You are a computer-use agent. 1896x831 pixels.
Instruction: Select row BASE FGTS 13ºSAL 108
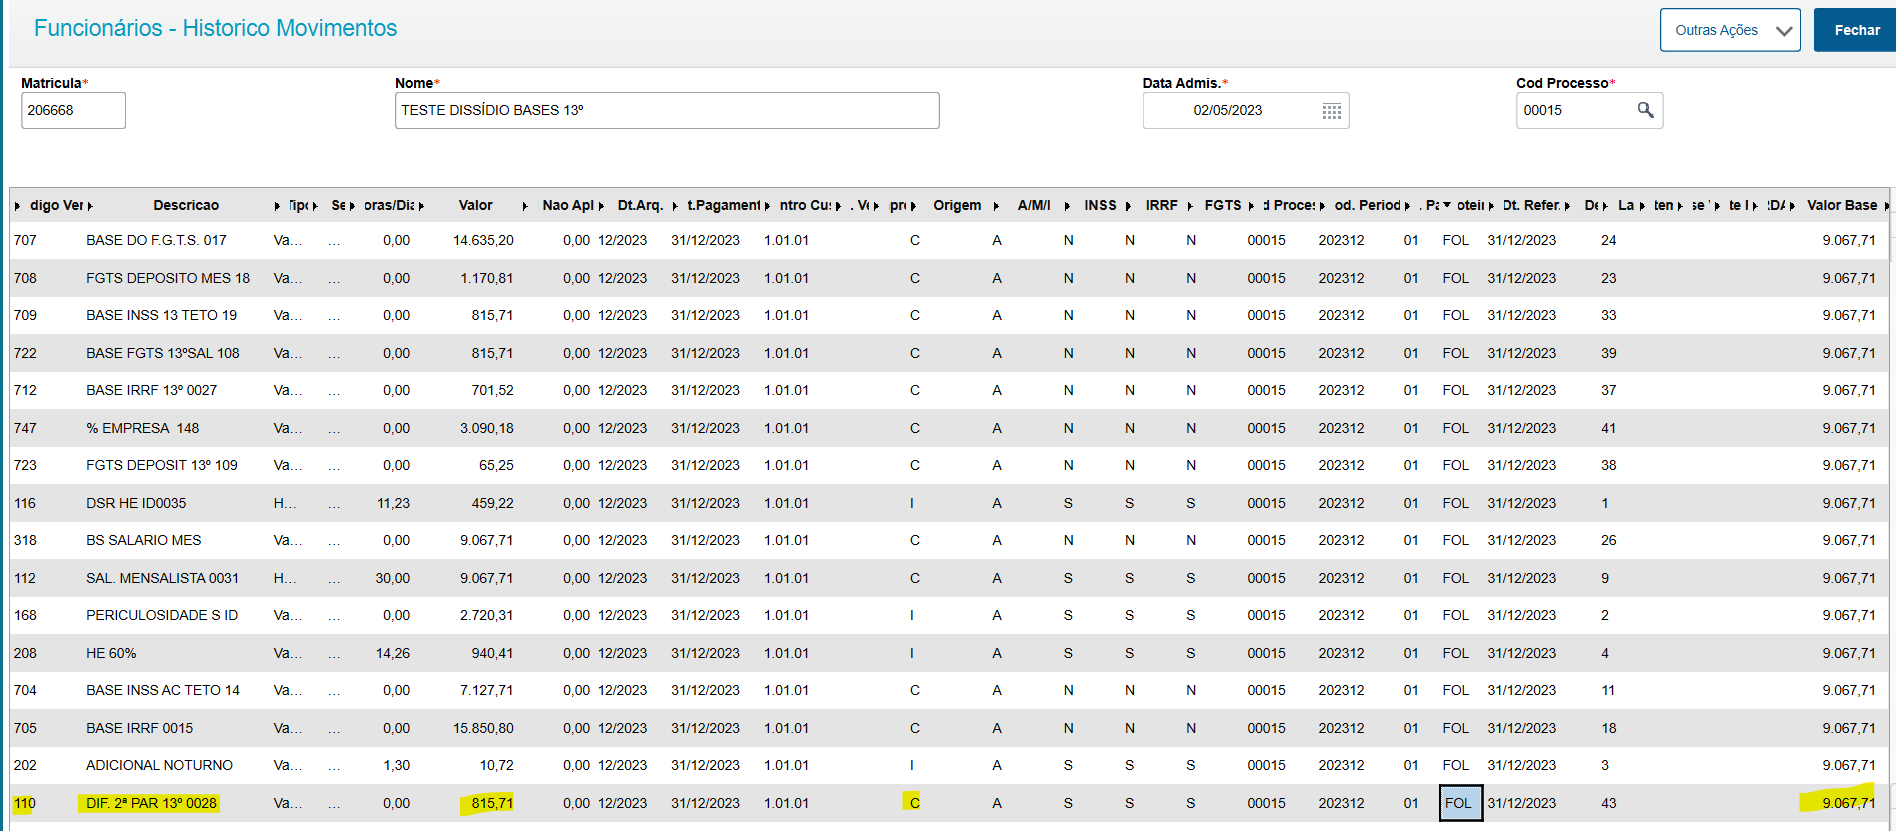coord(949,353)
